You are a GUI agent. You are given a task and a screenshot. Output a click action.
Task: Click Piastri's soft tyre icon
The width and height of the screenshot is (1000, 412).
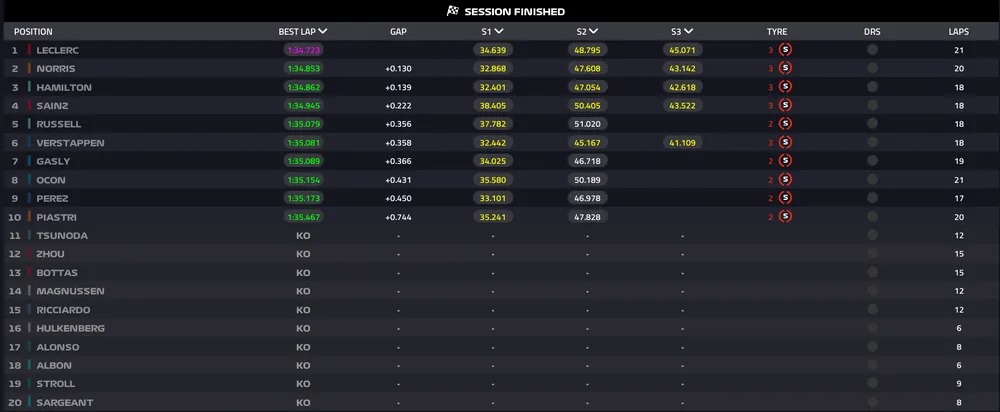[785, 217]
